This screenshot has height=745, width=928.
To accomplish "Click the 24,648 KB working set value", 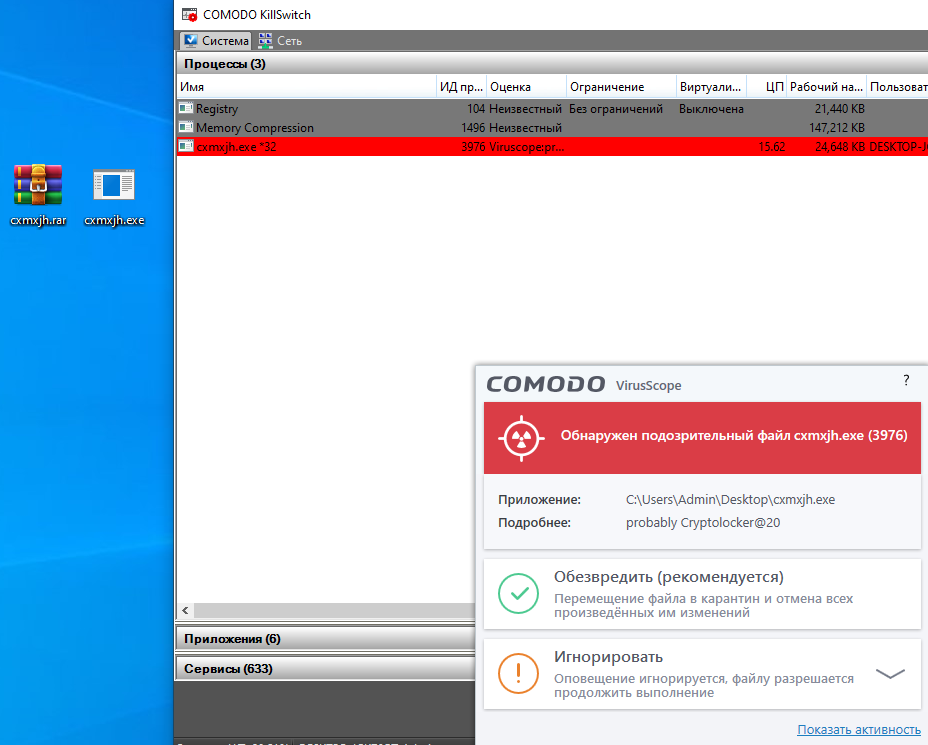I will pos(840,147).
